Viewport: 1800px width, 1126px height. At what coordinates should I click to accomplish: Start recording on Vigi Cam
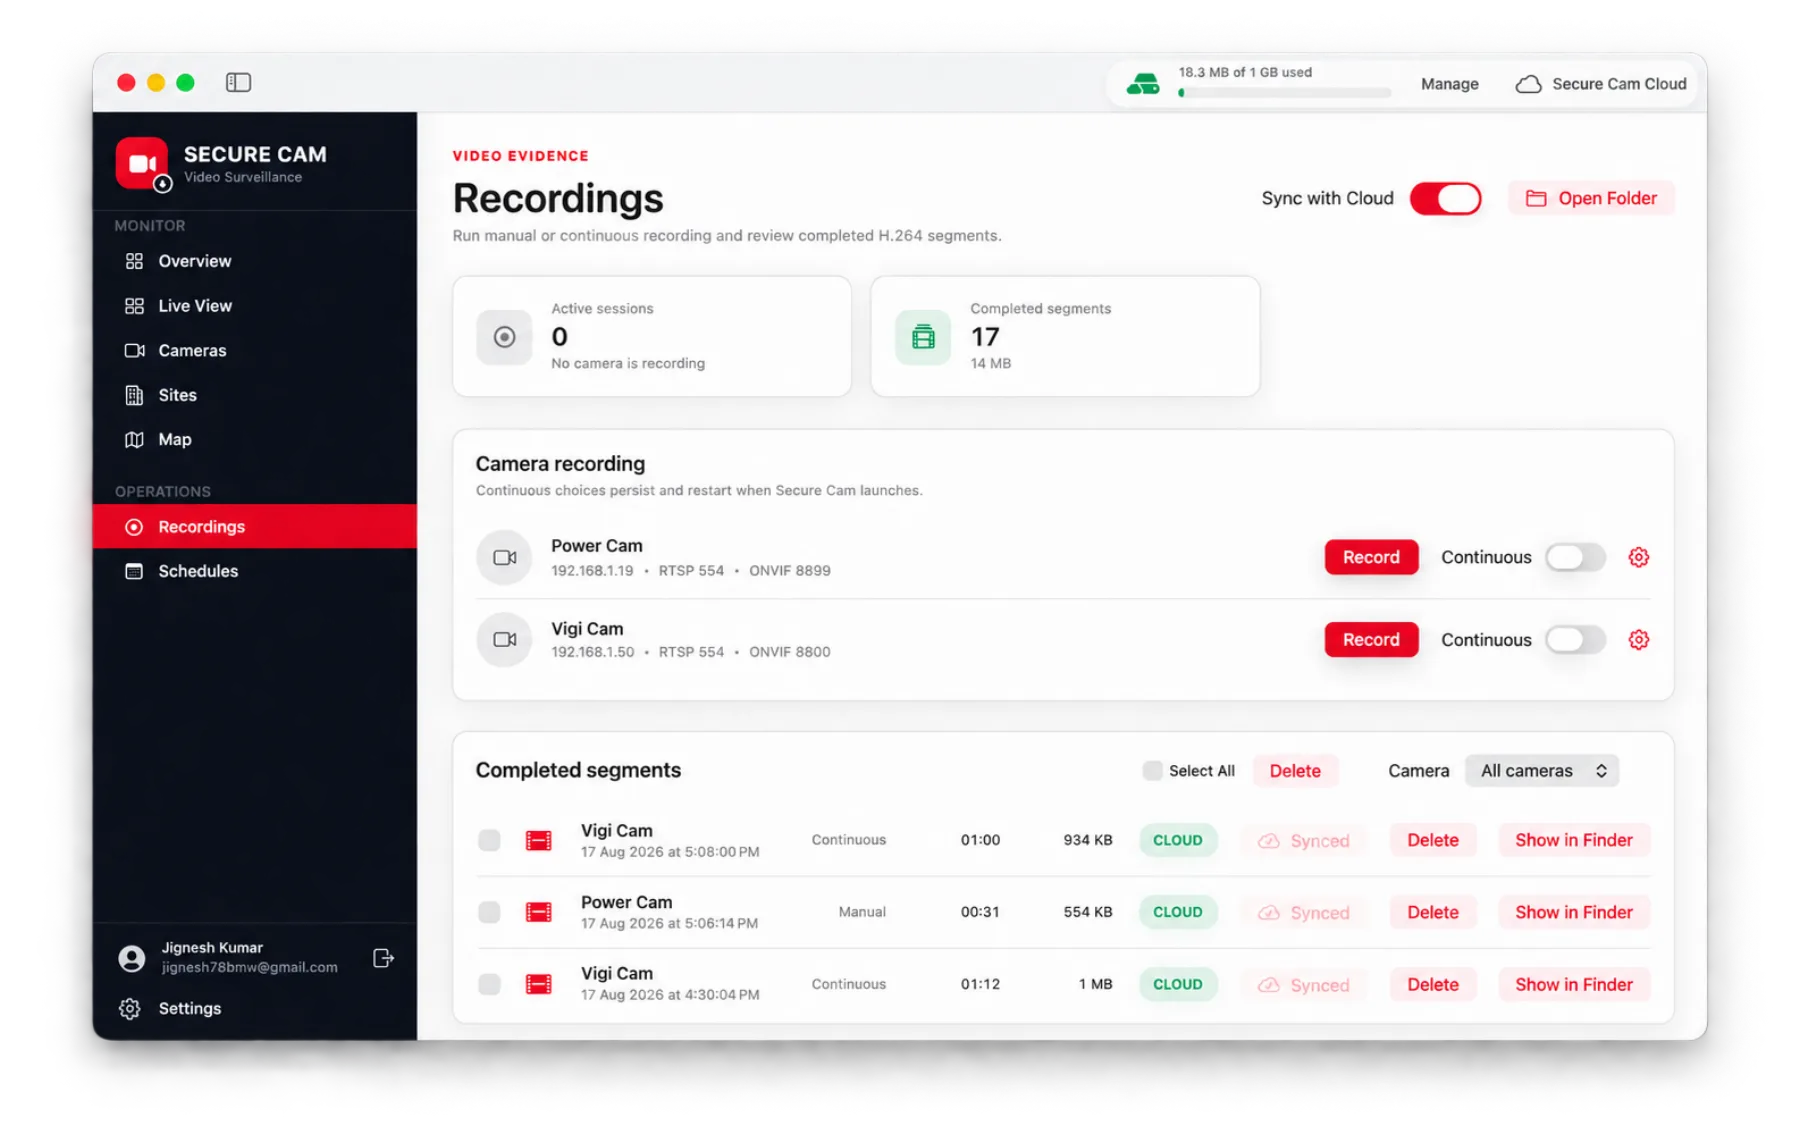(x=1371, y=640)
